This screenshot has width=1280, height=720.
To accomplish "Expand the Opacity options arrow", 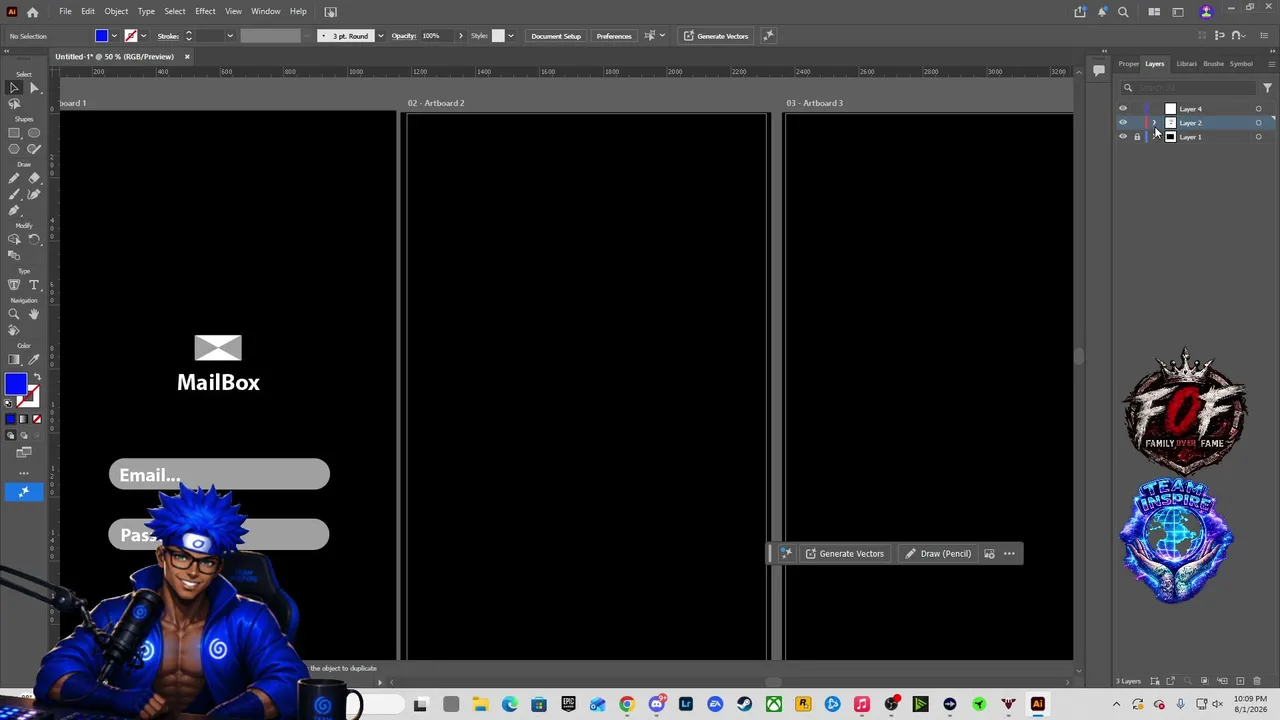I will 460,36.
